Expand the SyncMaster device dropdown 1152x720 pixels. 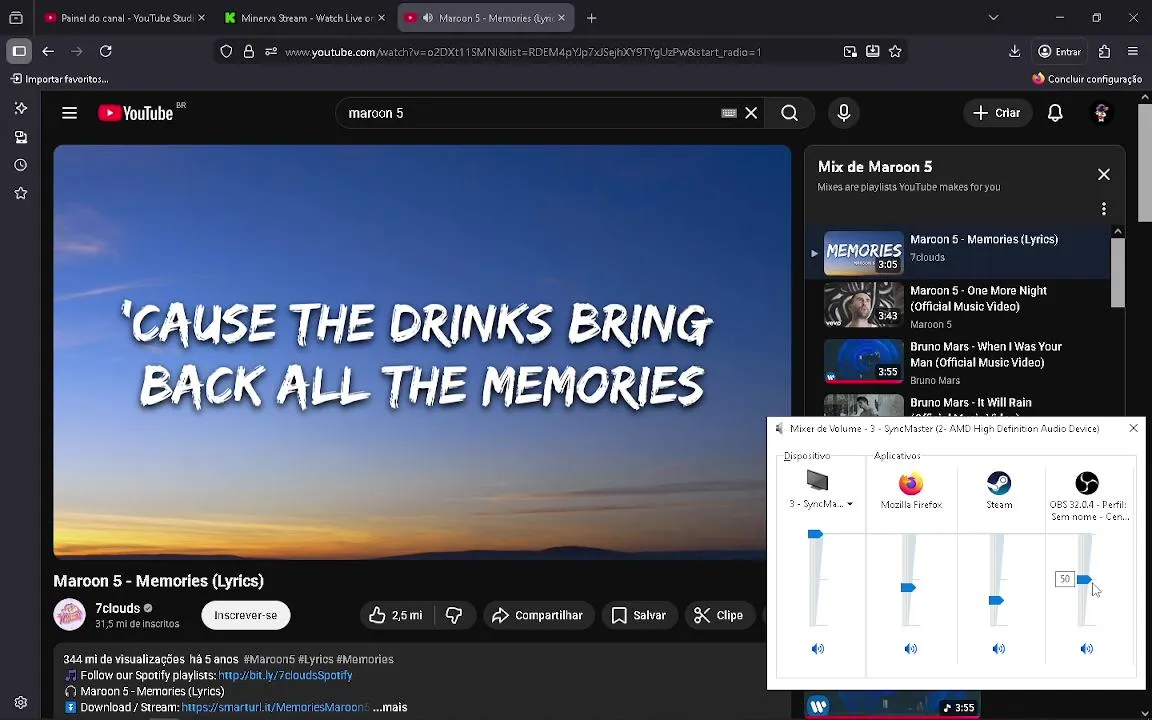[850, 504]
